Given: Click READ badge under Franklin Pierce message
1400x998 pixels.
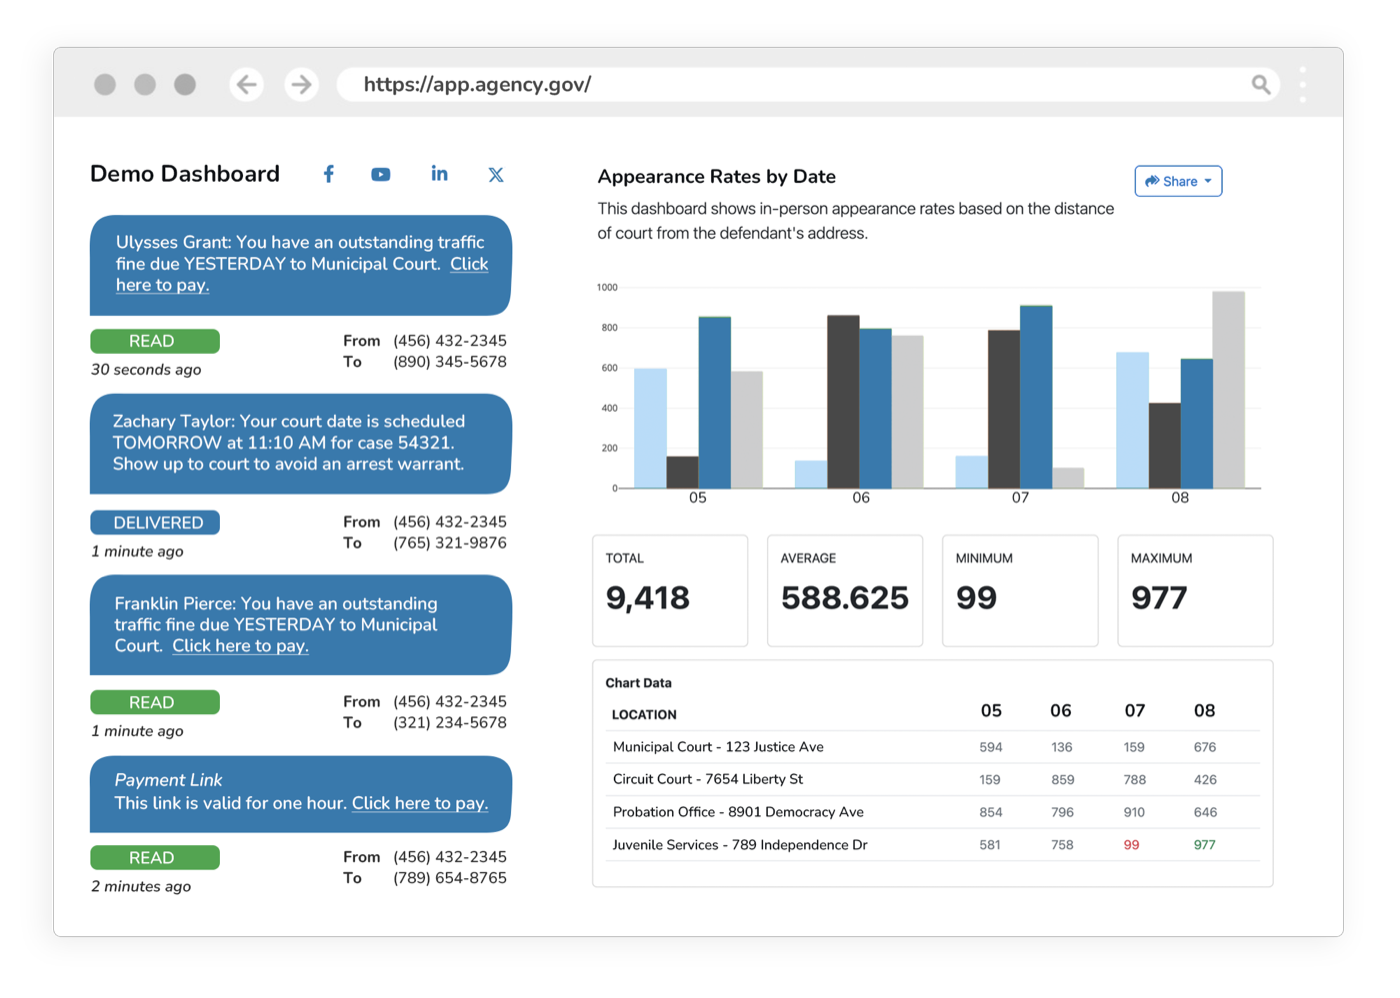Looking at the screenshot, I should pos(155,703).
